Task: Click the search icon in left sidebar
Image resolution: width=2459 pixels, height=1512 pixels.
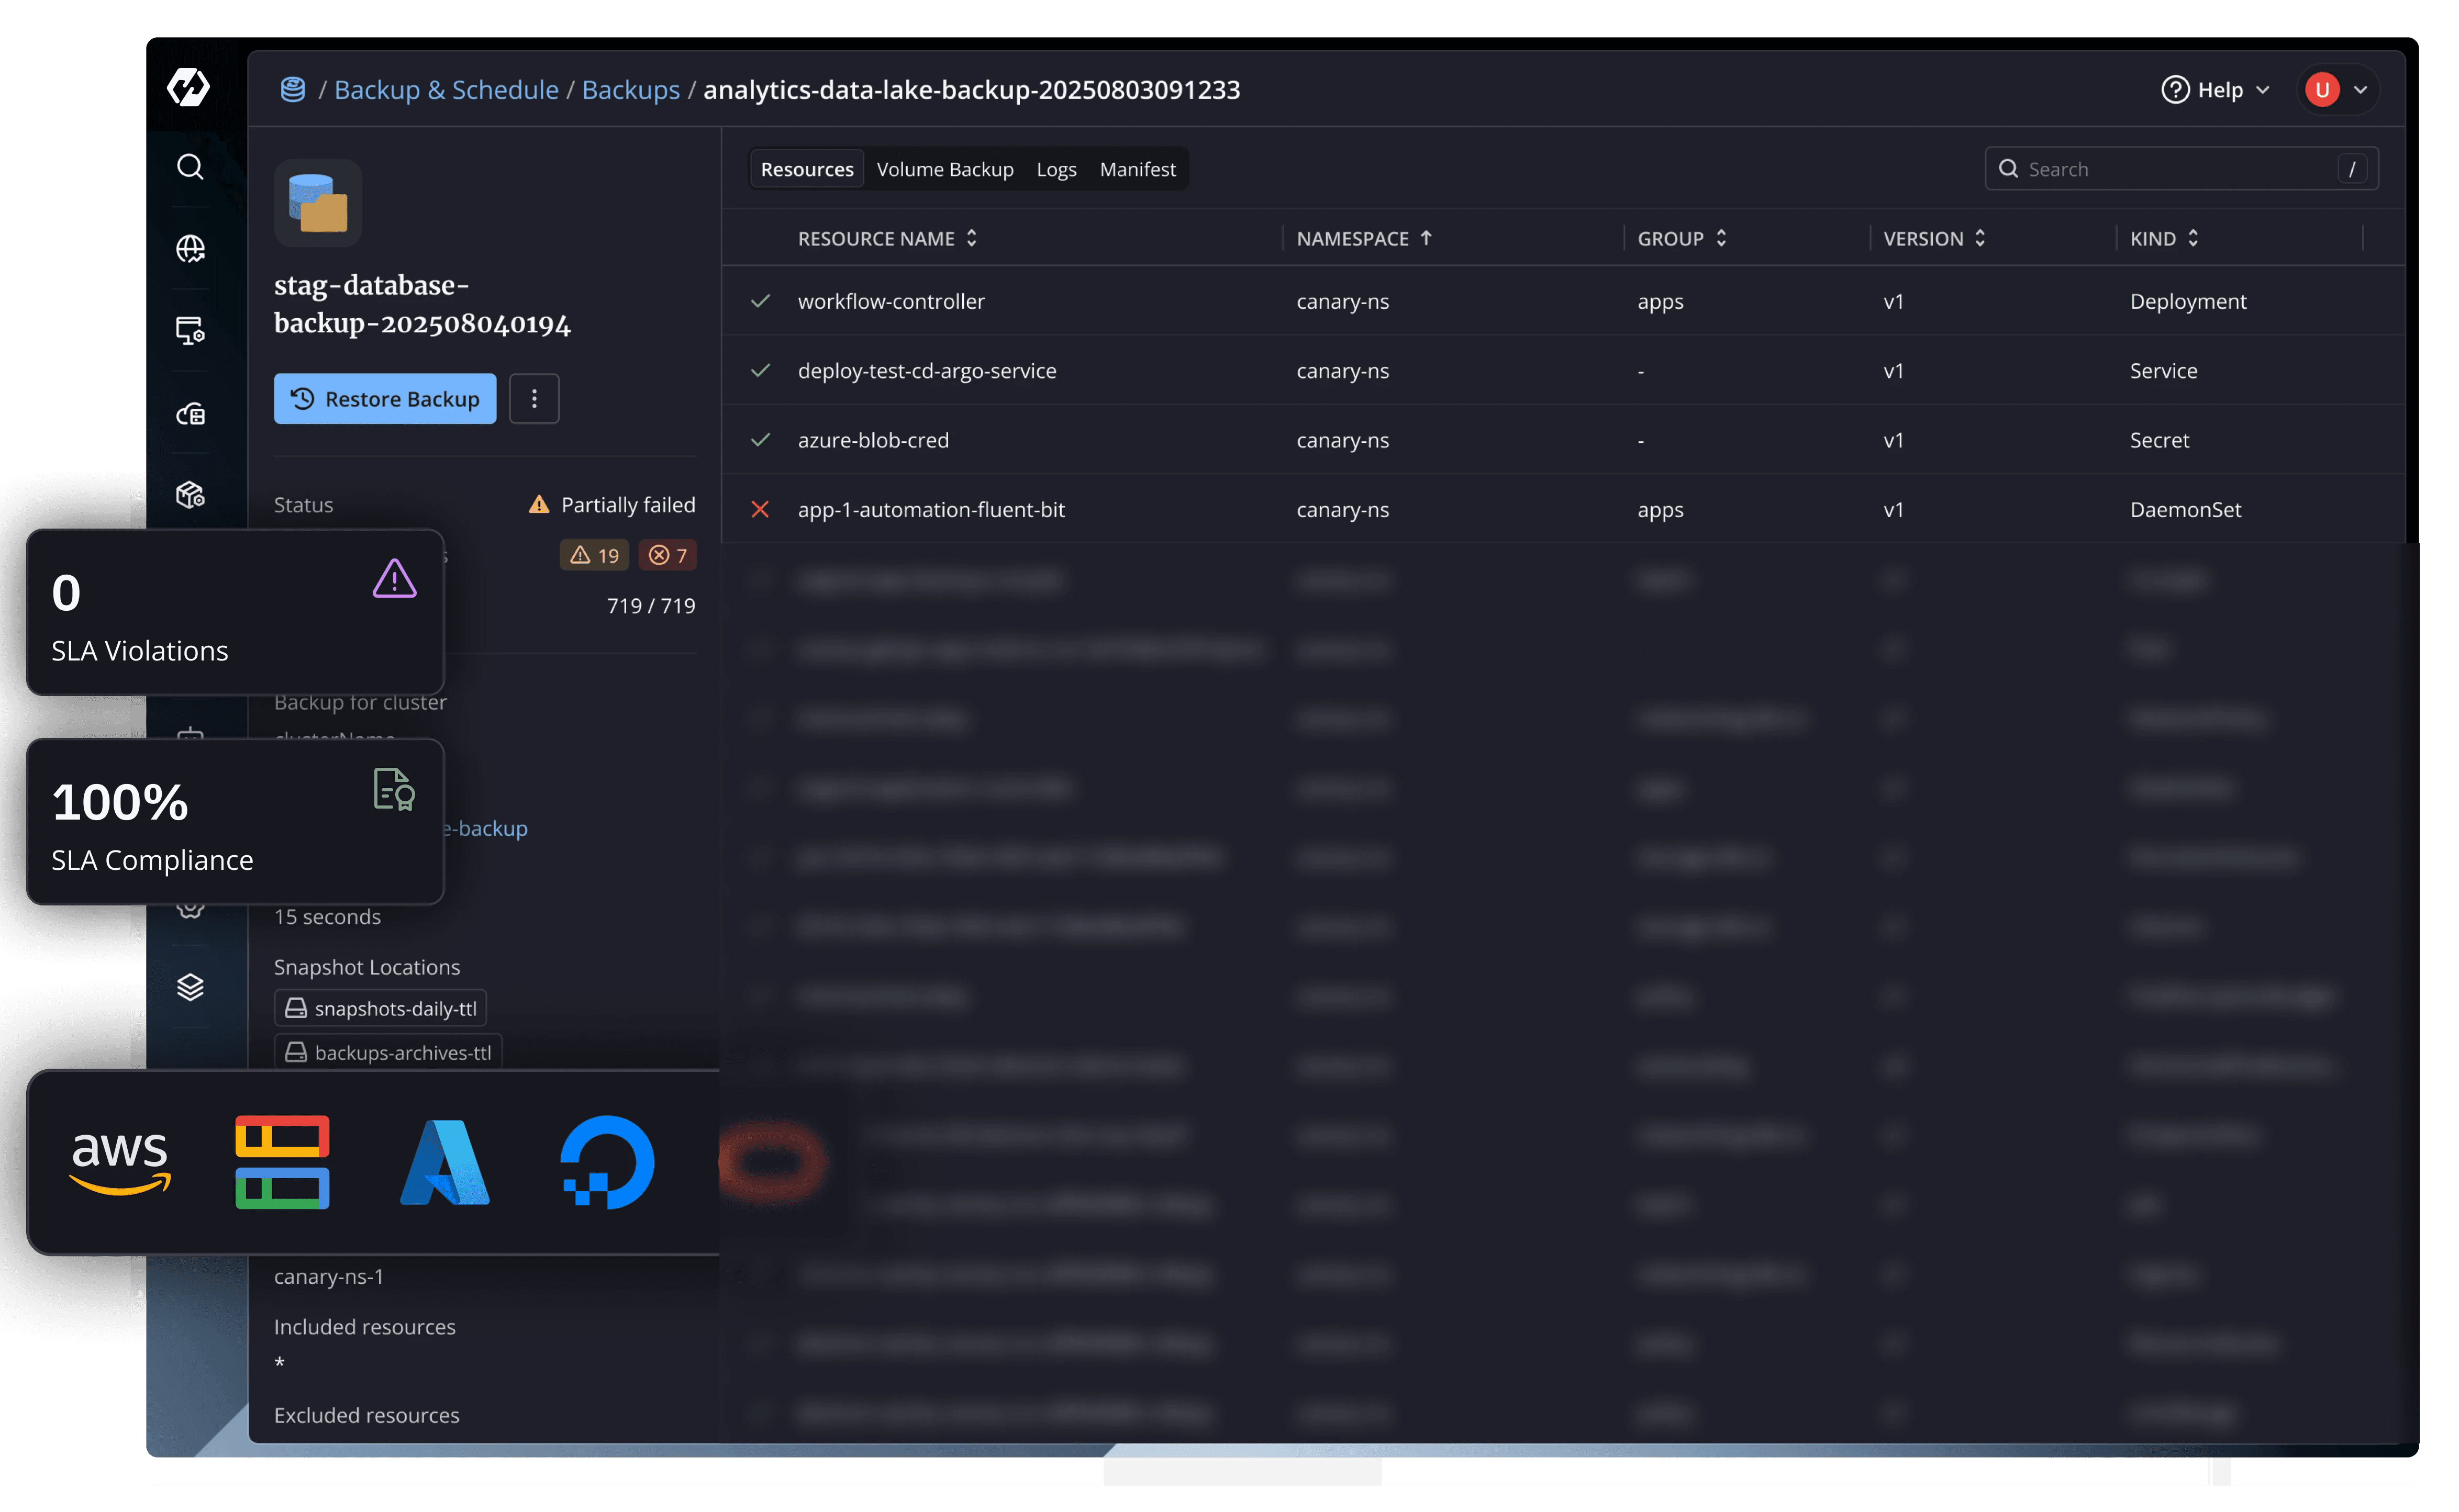Action: coord(190,167)
